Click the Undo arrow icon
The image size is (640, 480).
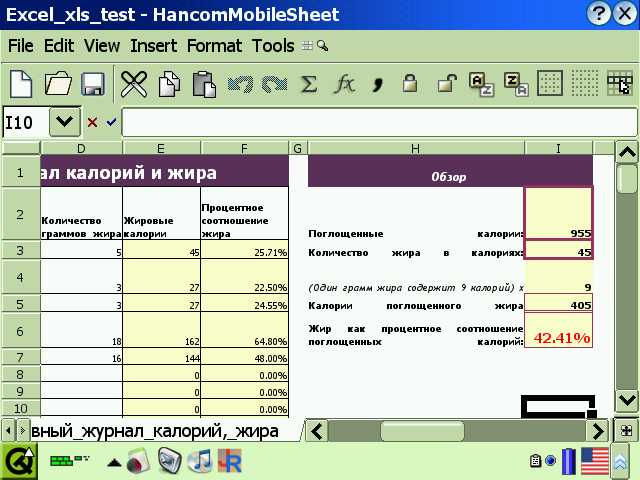coord(240,84)
